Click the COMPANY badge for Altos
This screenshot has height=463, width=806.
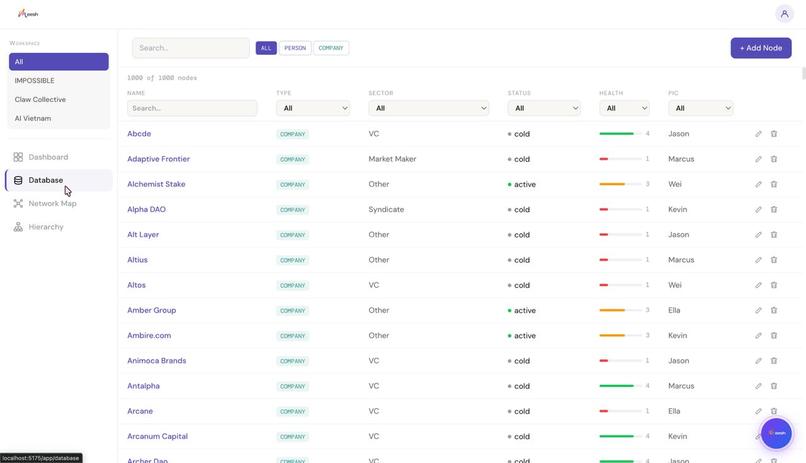coord(292,285)
